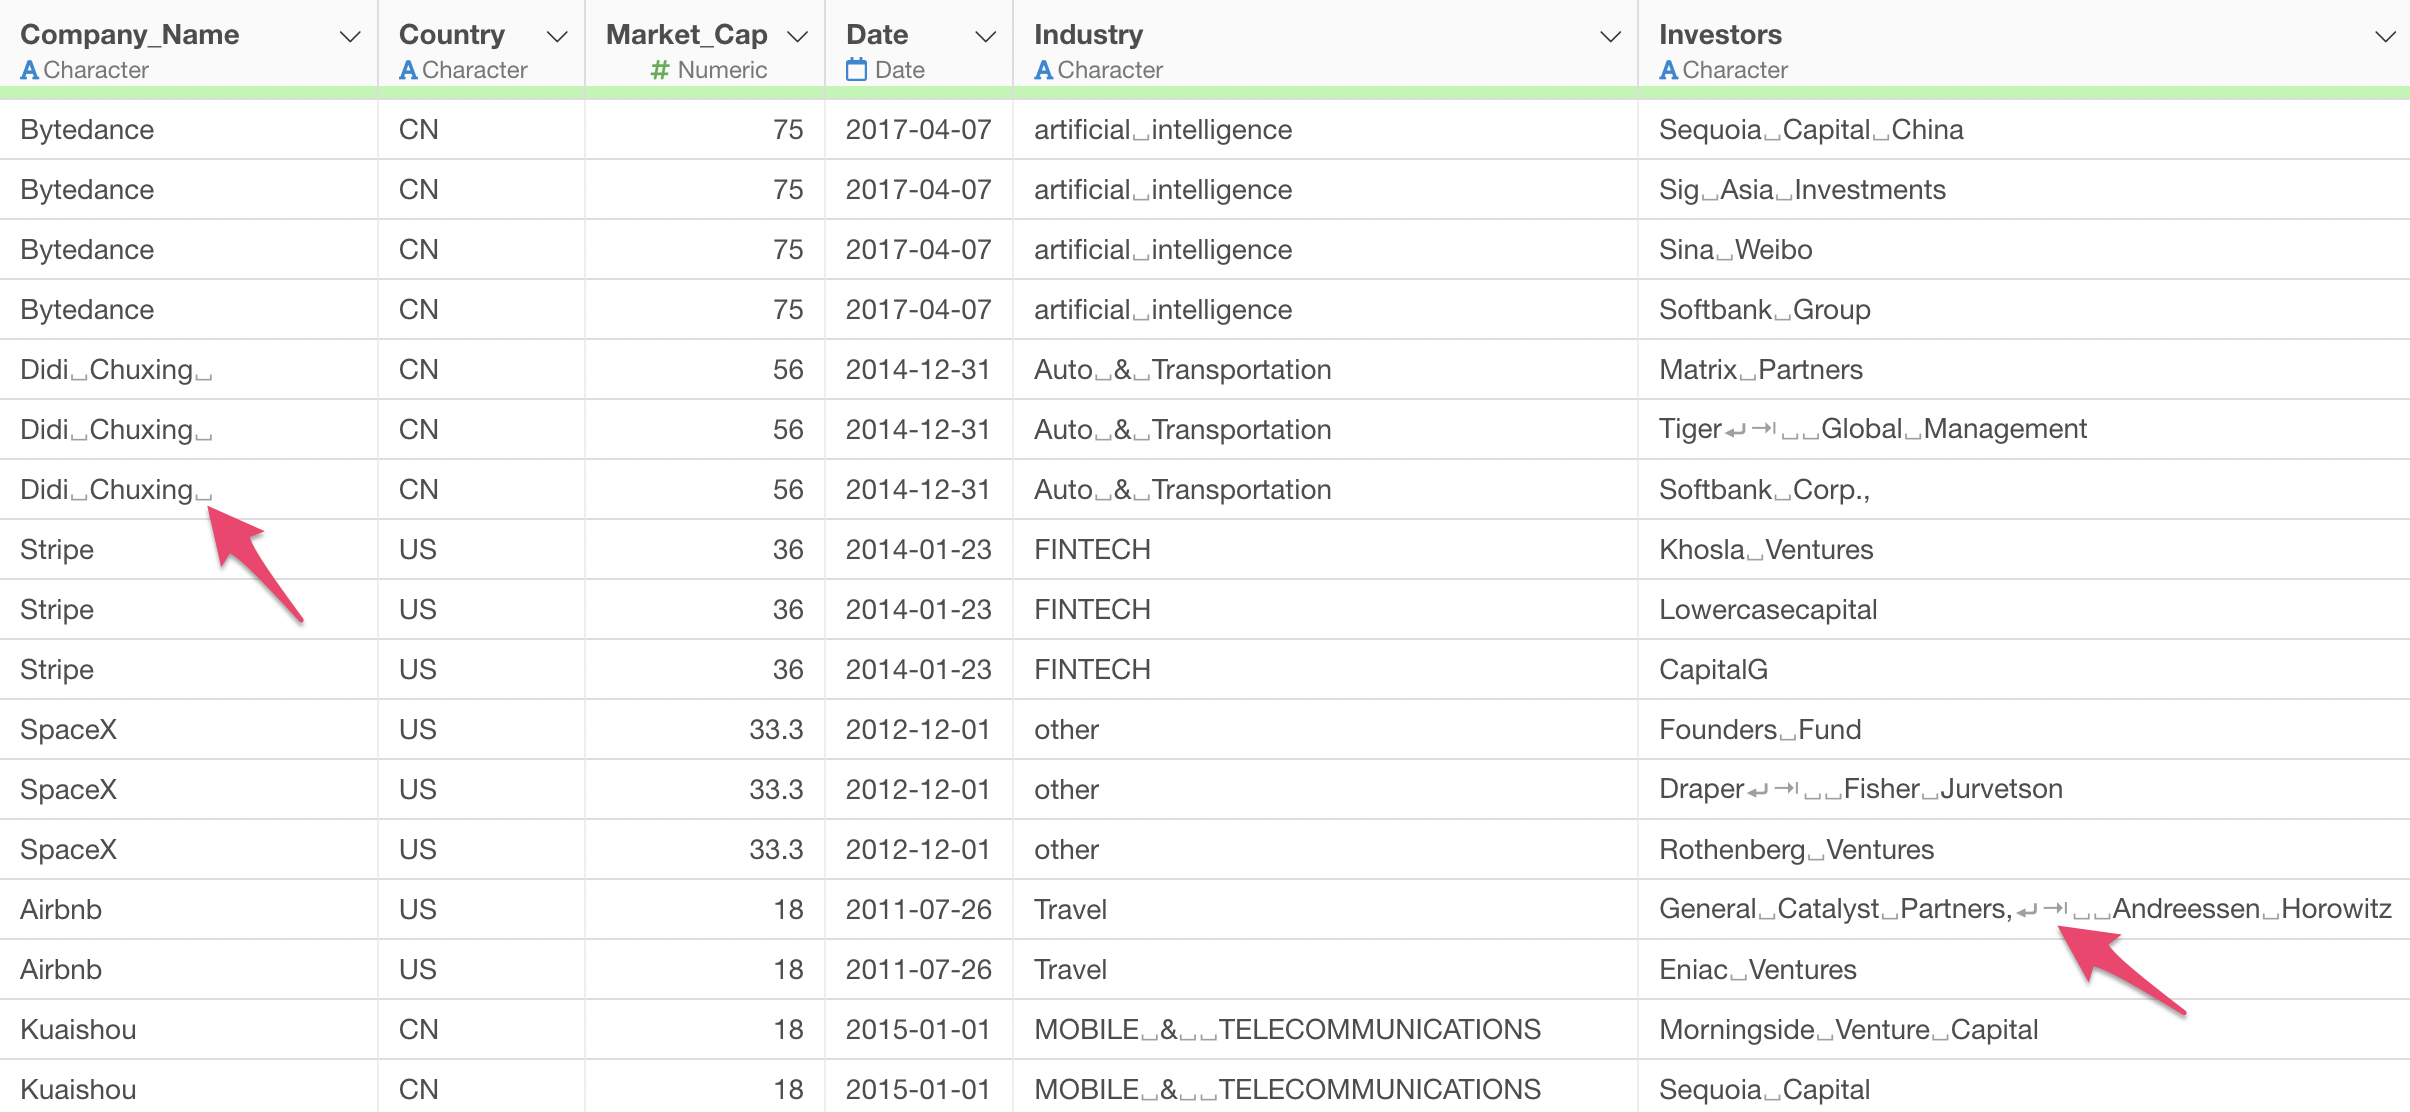Select the CapitalG investor cell

click(x=2024, y=670)
